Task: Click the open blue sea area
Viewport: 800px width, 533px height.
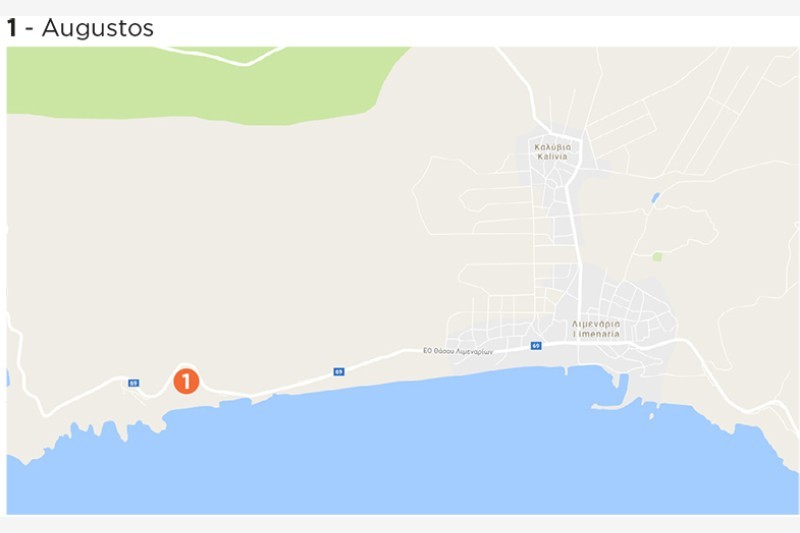Action: coord(408,454)
